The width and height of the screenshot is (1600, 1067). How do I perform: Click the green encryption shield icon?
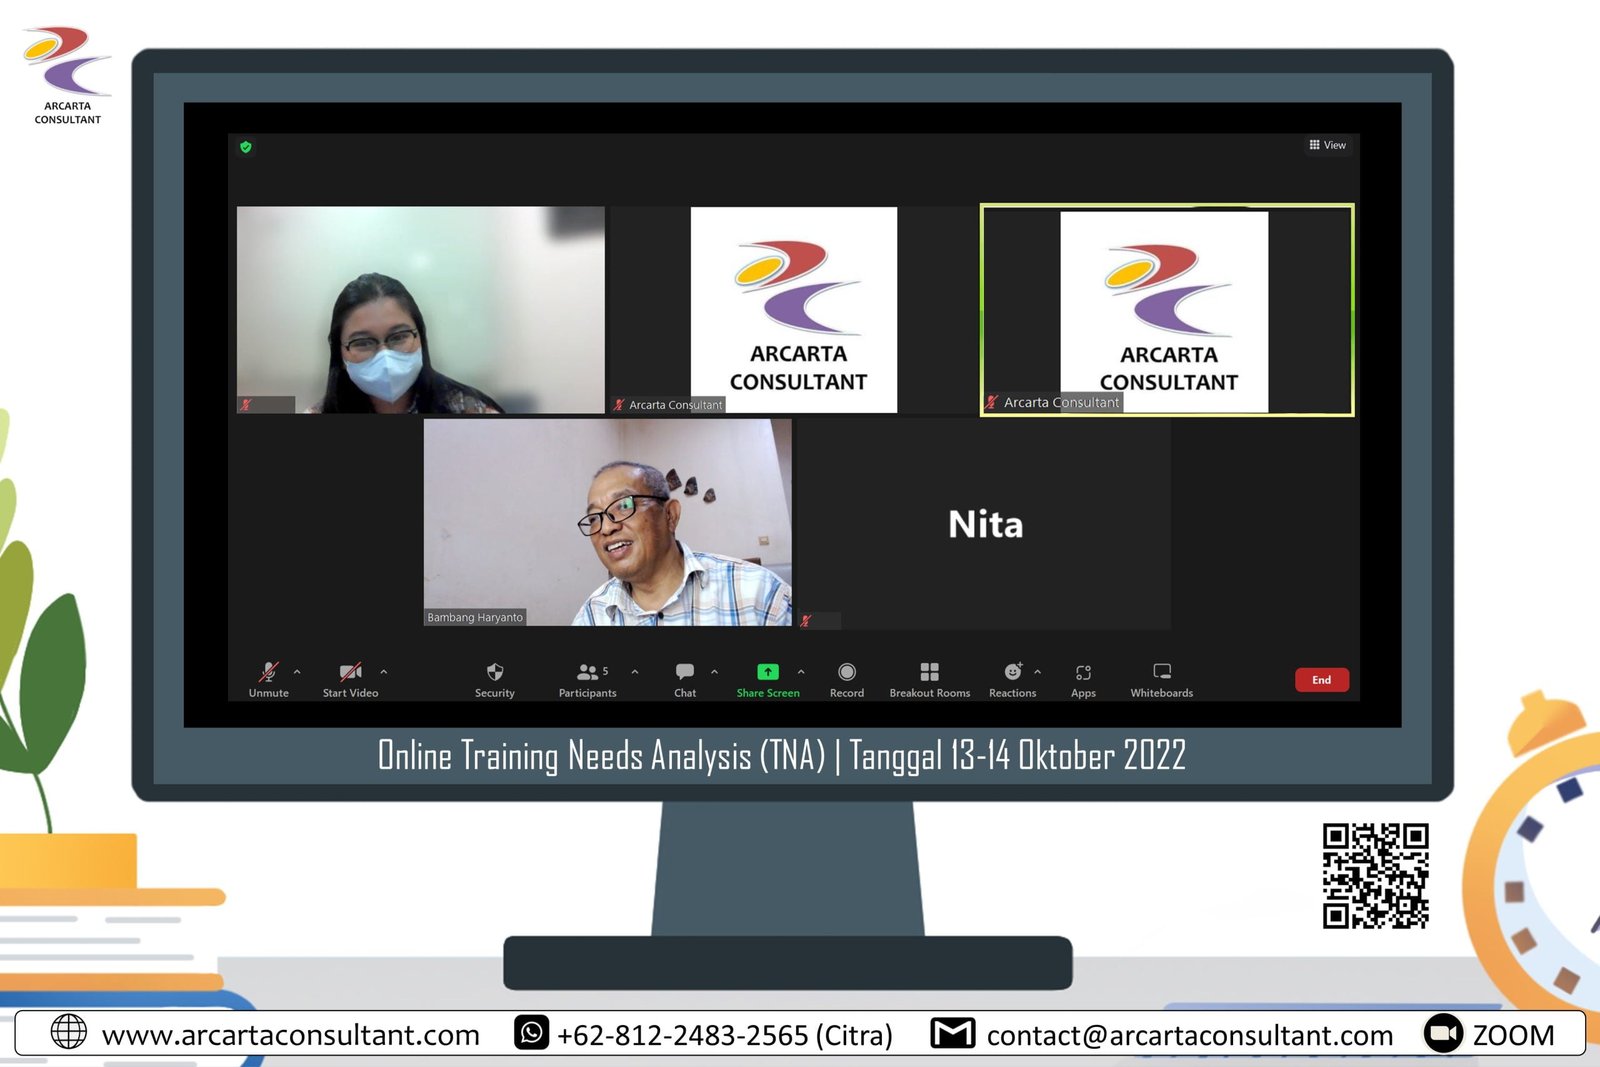246,147
